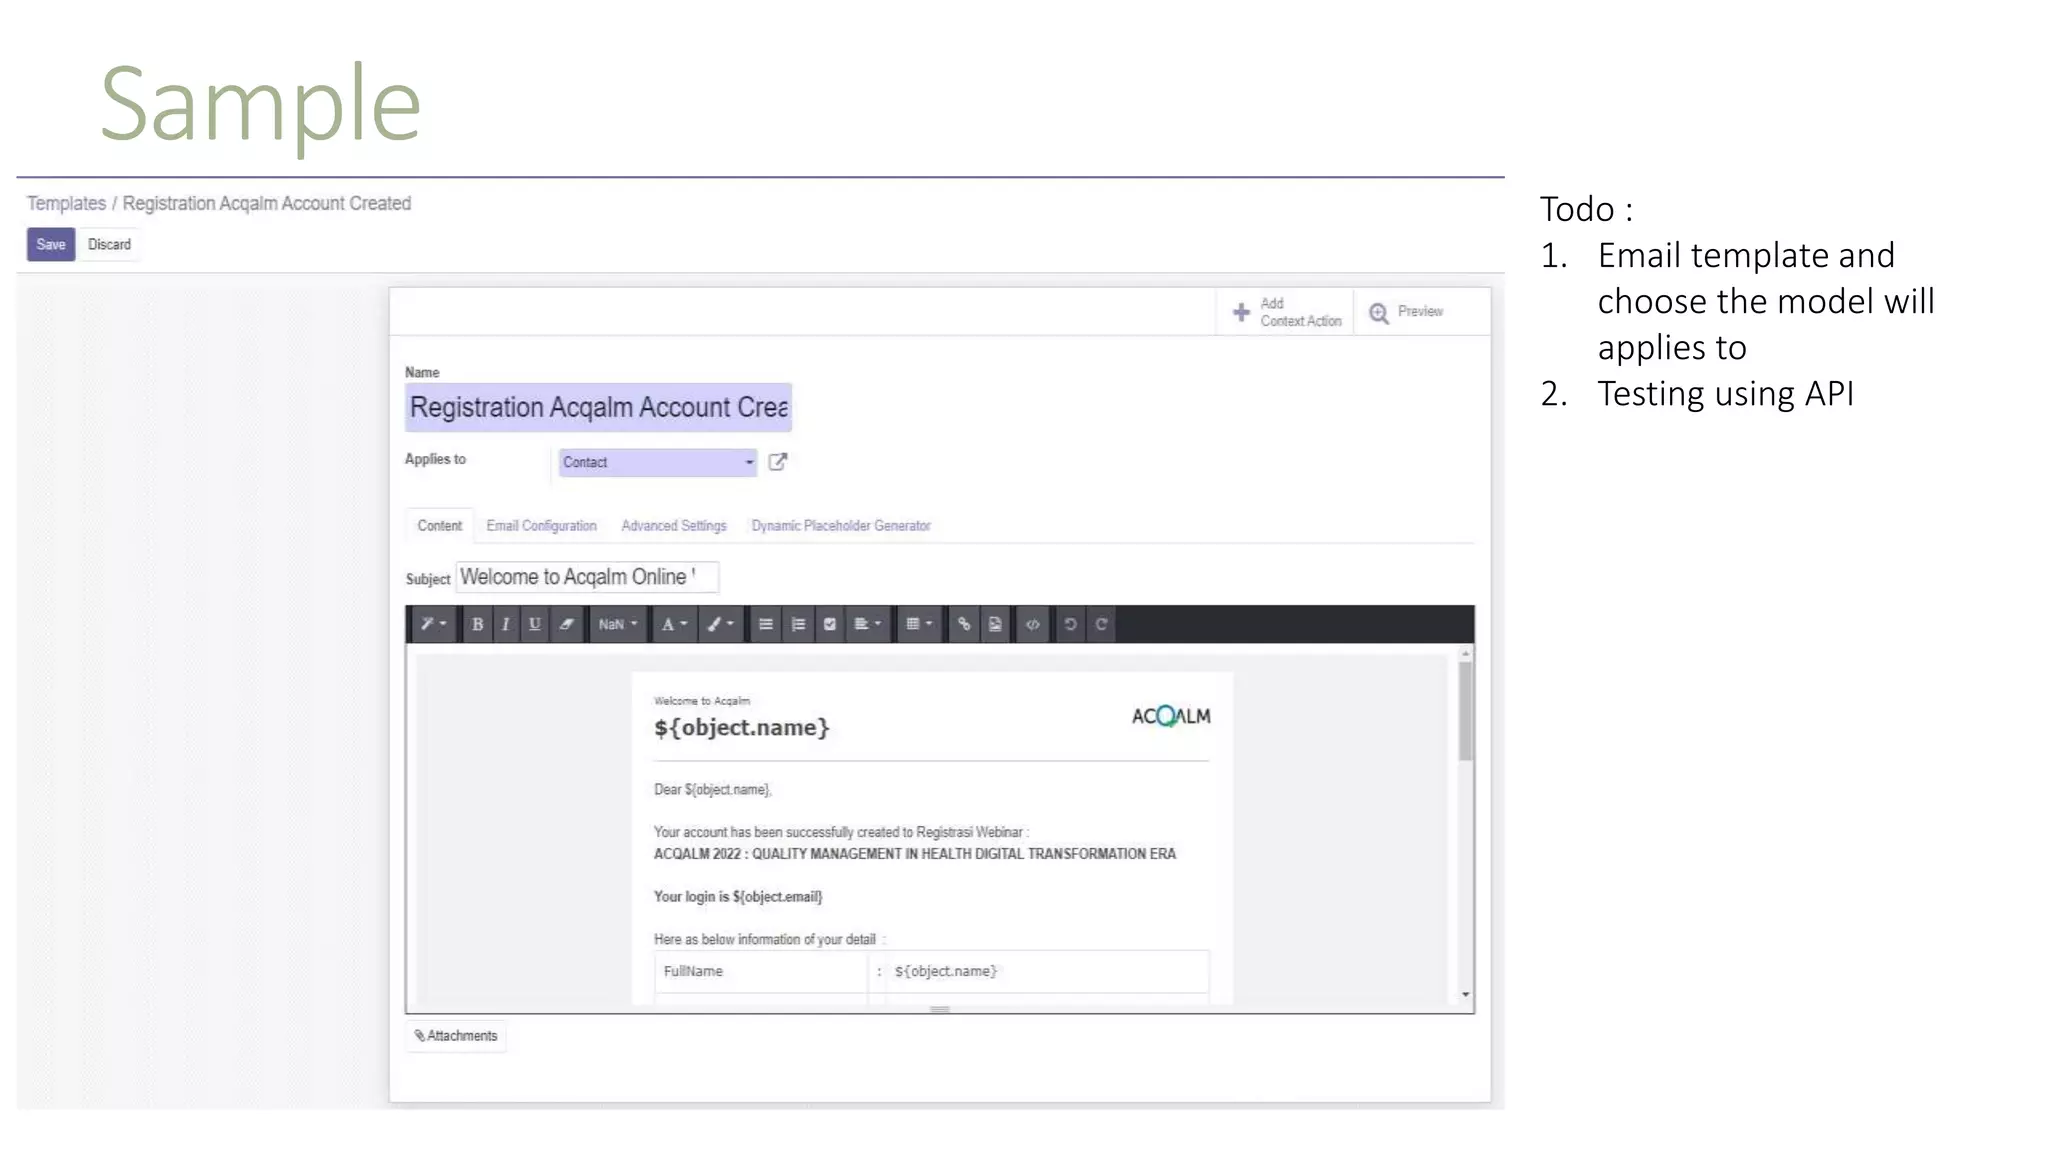The height and width of the screenshot is (1152, 2048).
Task: Insert an unordered bullet list
Action: [766, 624]
